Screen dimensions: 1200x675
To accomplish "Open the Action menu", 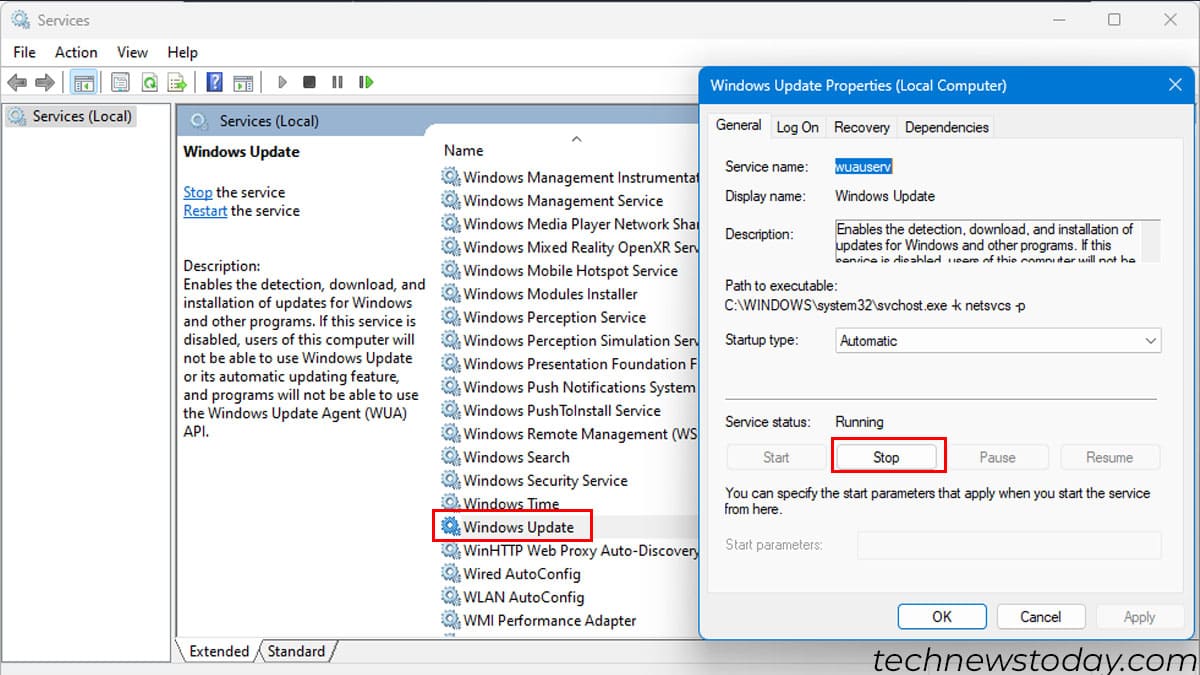I will [75, 52].
